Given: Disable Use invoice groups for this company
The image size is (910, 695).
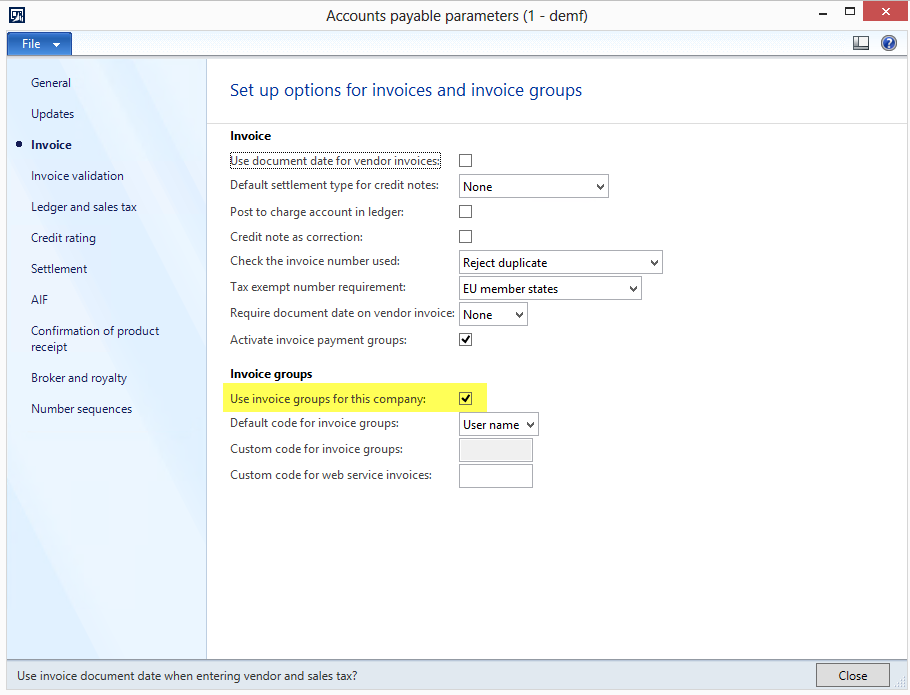Looking at the screenshot, I should [x=465, y=399].
